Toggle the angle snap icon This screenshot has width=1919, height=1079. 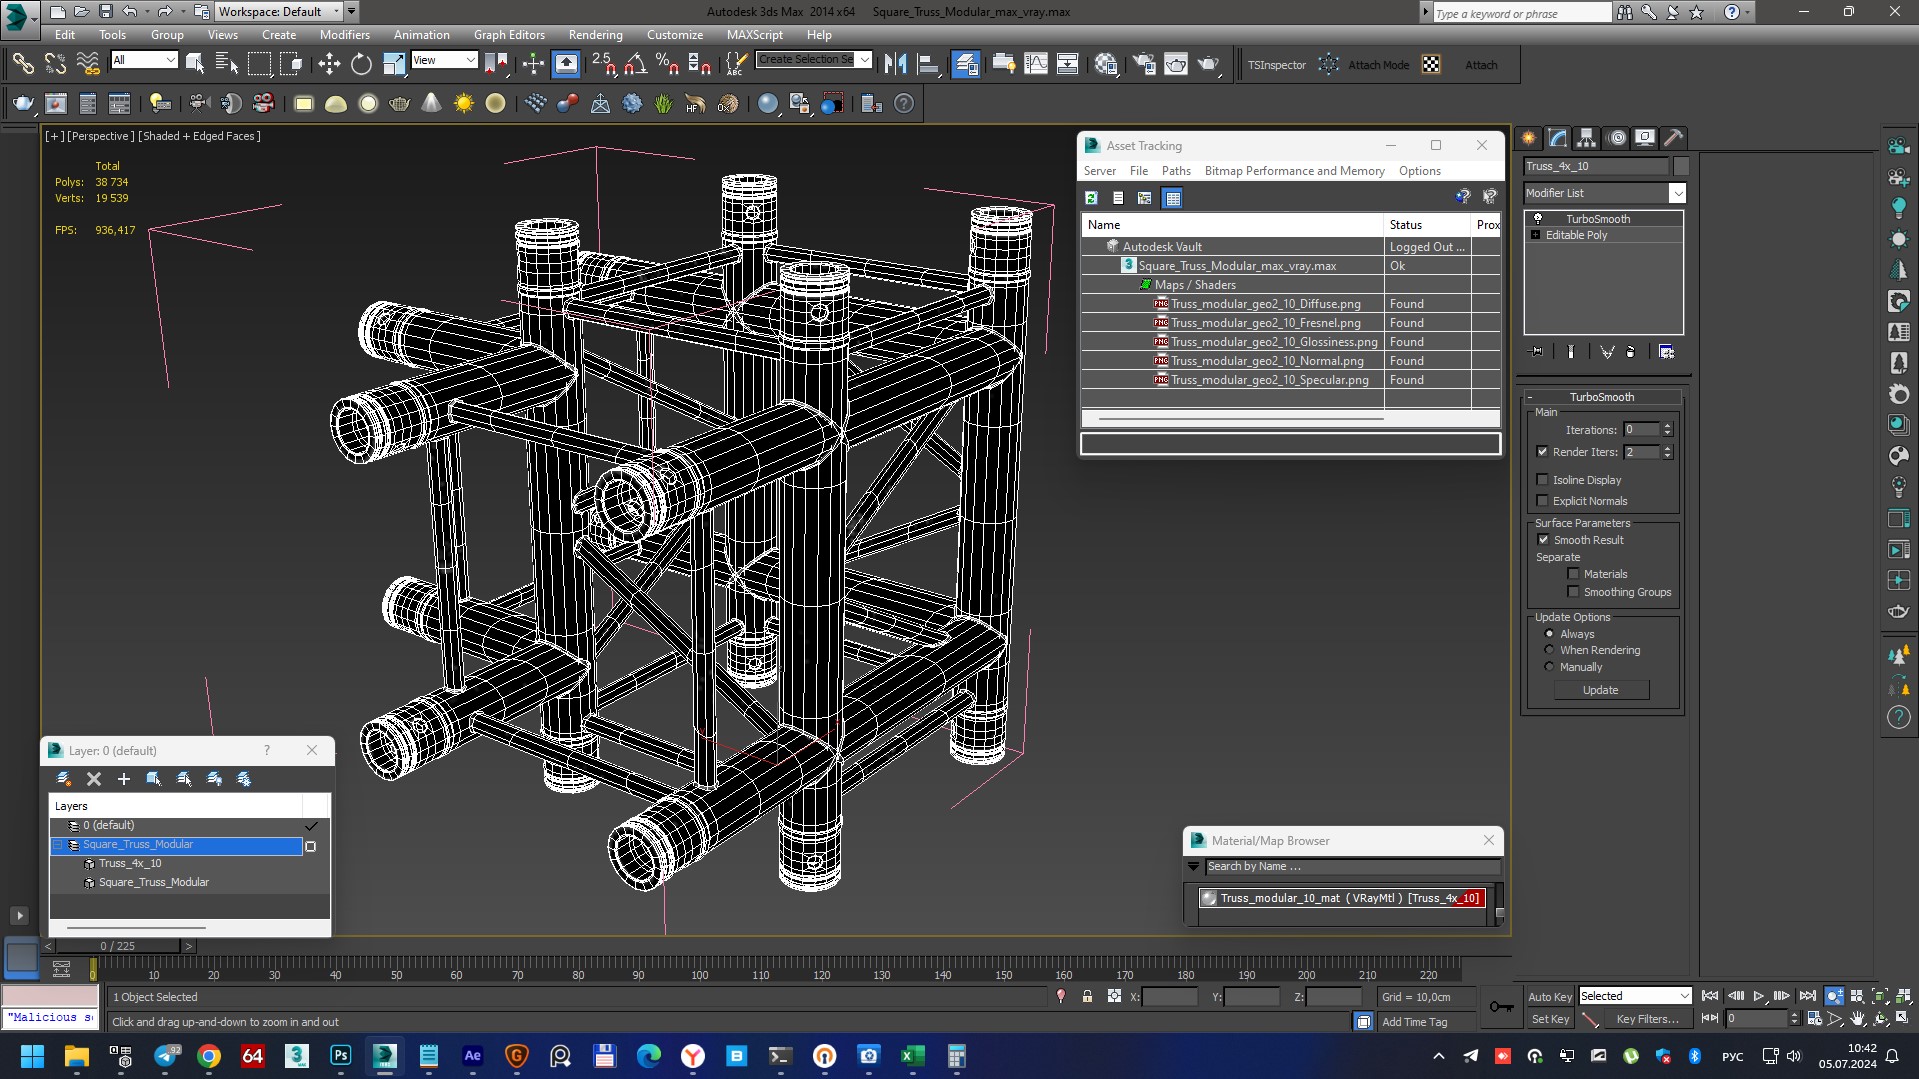[x=635, y=65]
